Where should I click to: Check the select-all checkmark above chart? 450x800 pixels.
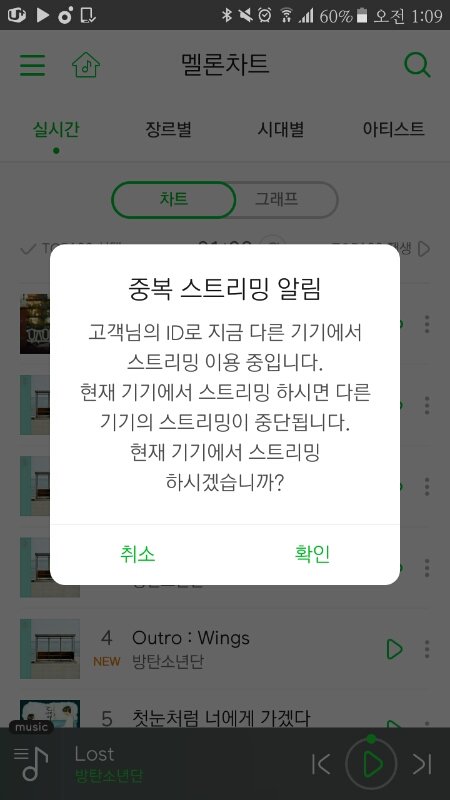coord(28,249)
